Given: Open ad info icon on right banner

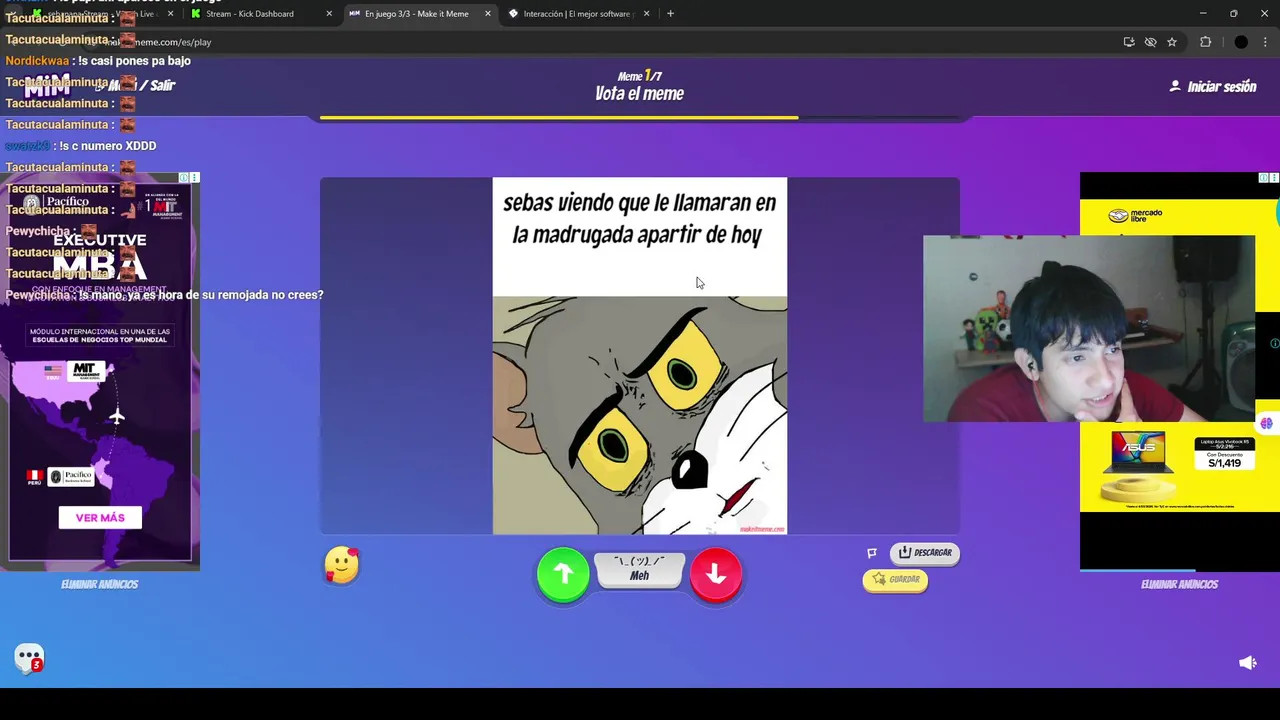Looking at the screenshot, I should click(1264, 177).
